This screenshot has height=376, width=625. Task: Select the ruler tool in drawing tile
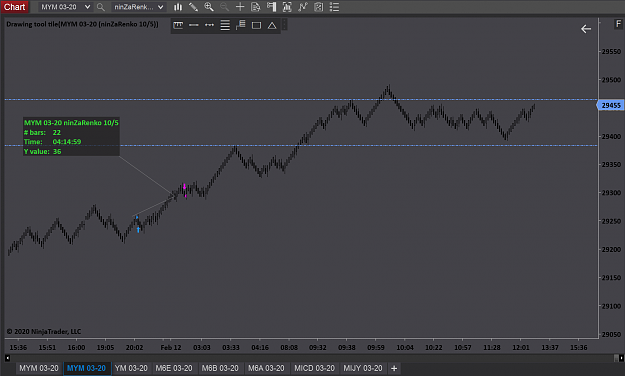pyautogui.click(x=178, y=25)
